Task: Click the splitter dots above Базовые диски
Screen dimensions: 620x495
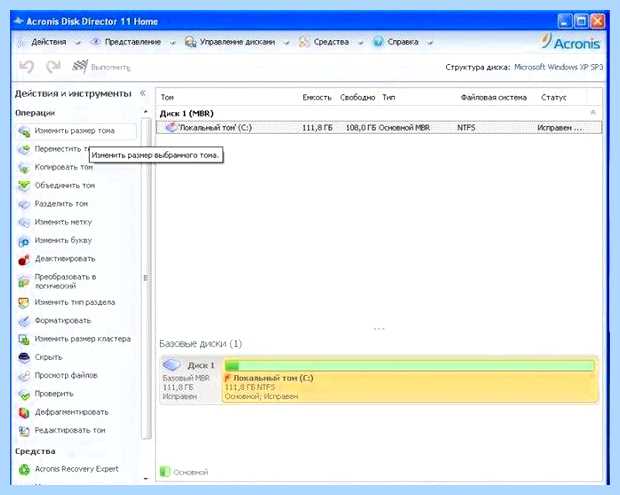Action: pos(379,329)
